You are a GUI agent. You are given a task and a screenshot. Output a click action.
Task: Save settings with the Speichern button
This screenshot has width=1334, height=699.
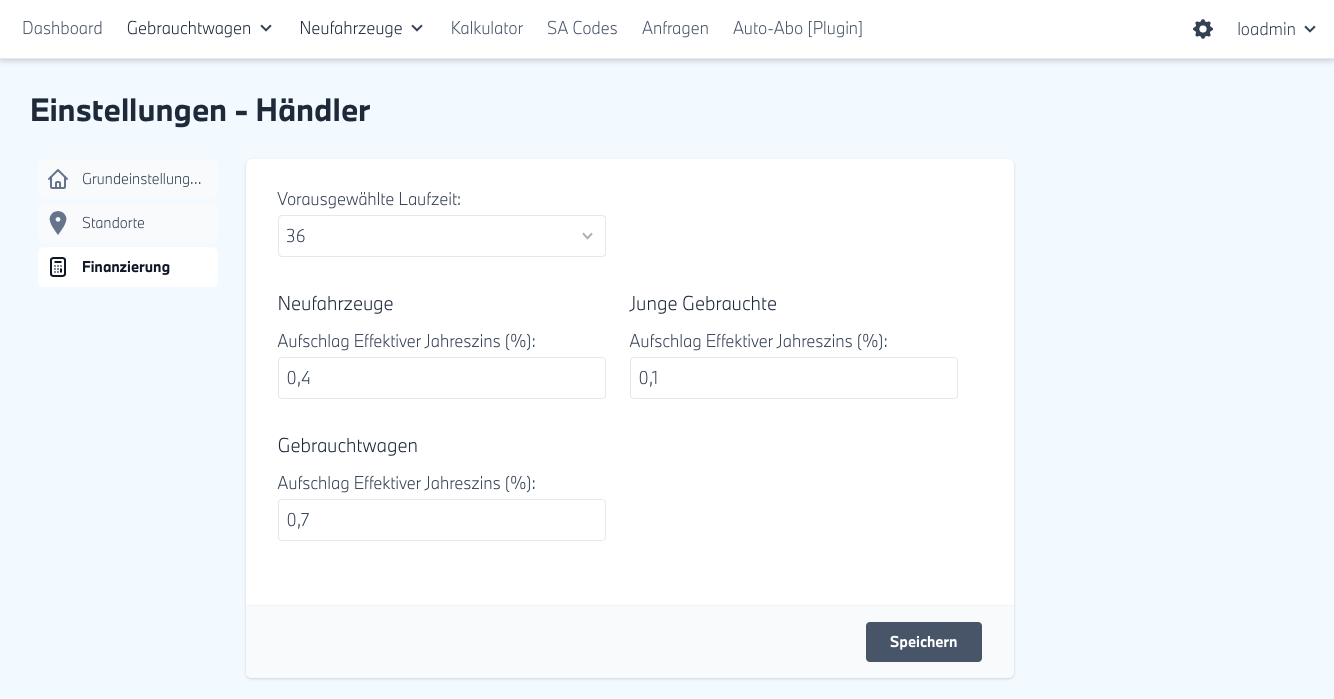pos(923,642)
